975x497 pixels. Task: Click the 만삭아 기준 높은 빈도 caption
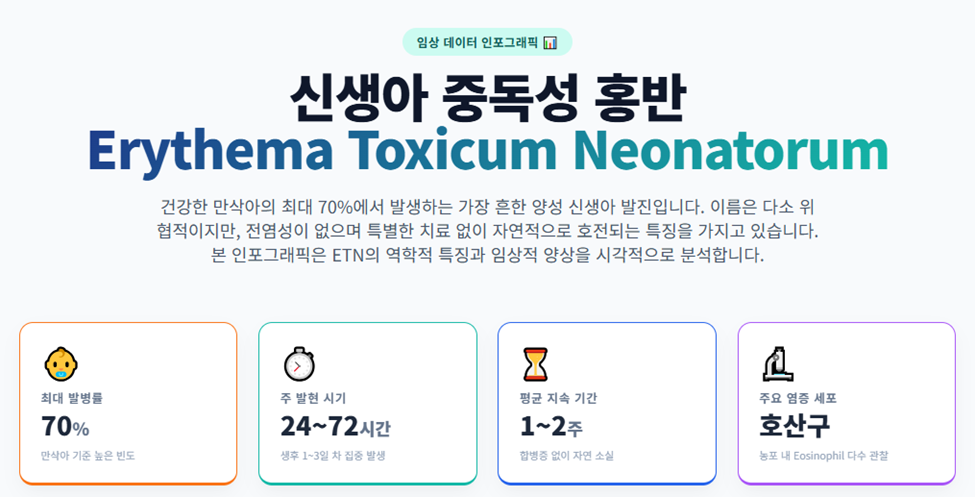[88, 456]
